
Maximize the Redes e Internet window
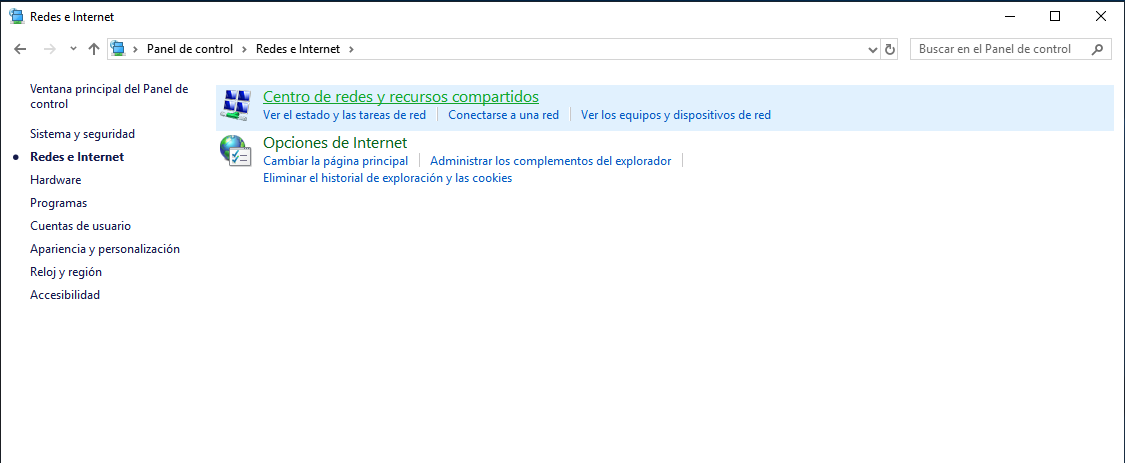click(1055, 17)
